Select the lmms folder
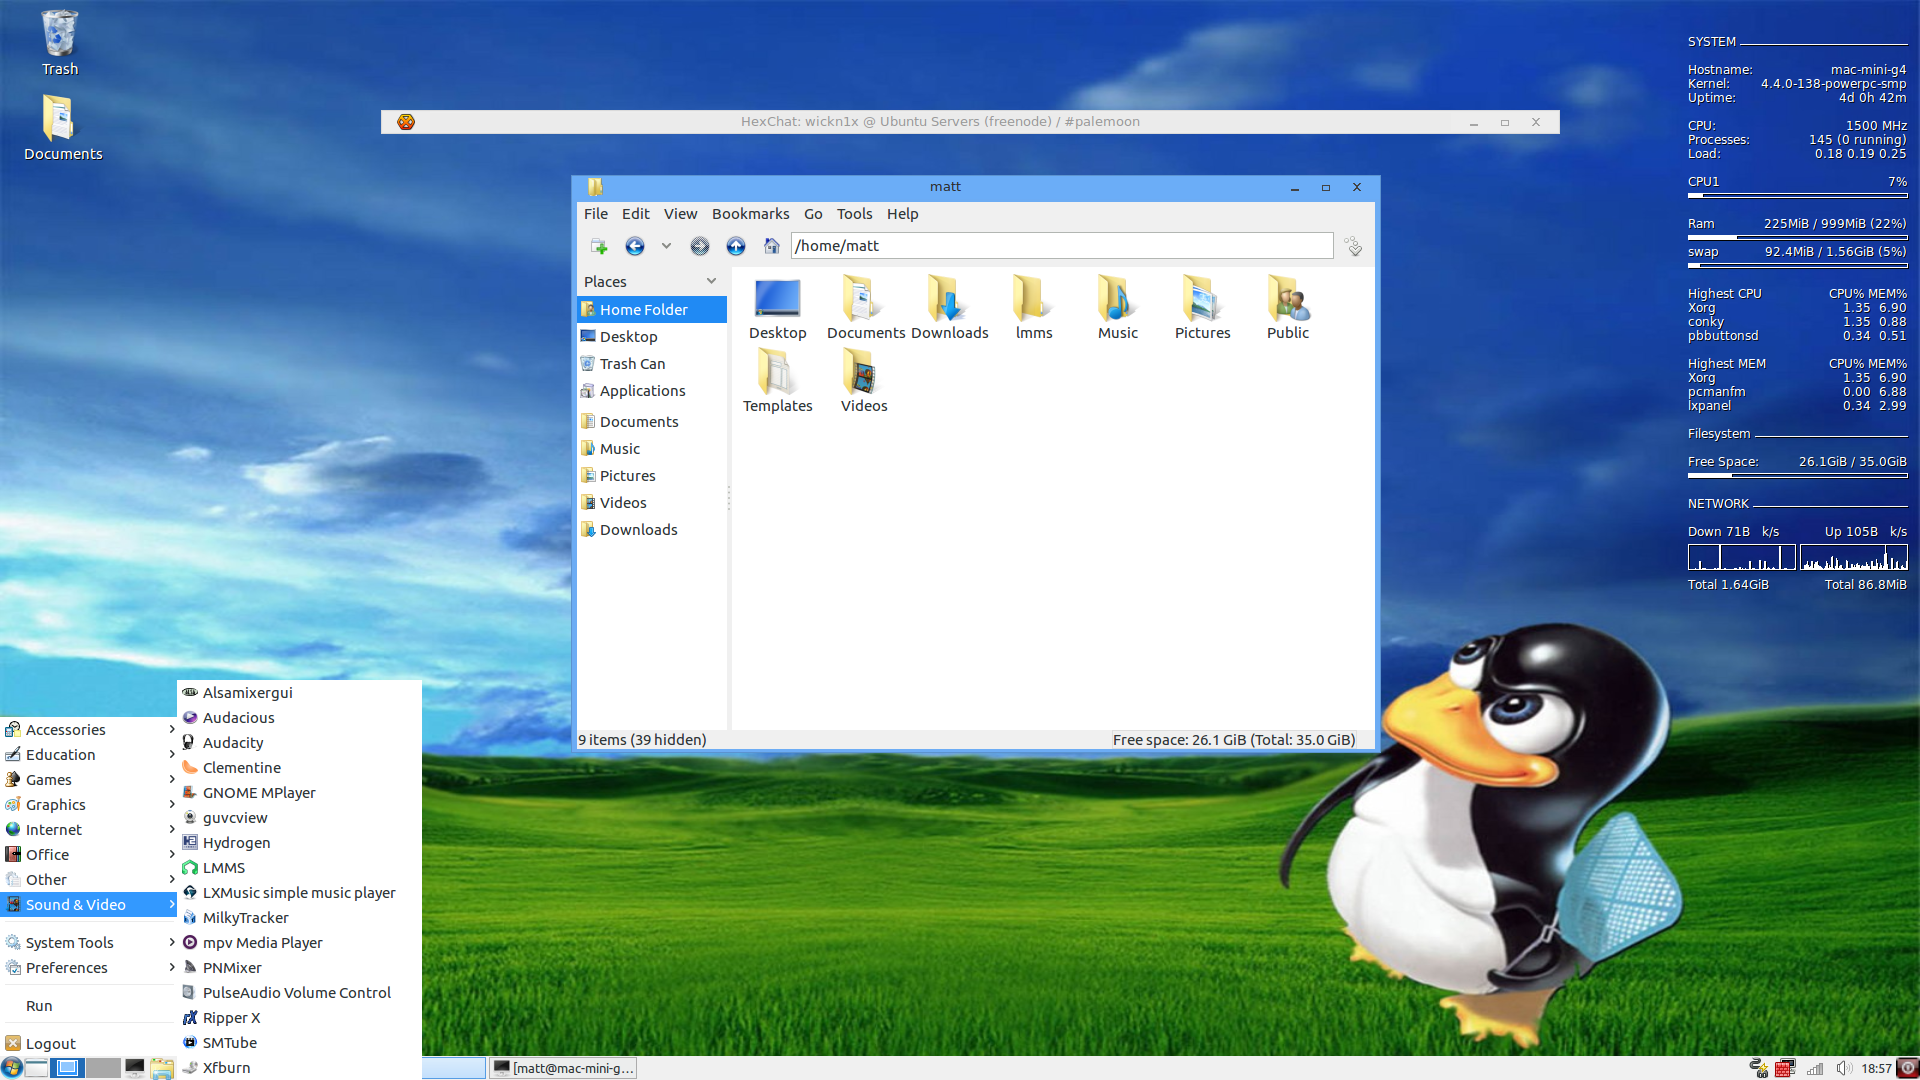This screenshot has width=1920, height=1080. pos(1033,309)
